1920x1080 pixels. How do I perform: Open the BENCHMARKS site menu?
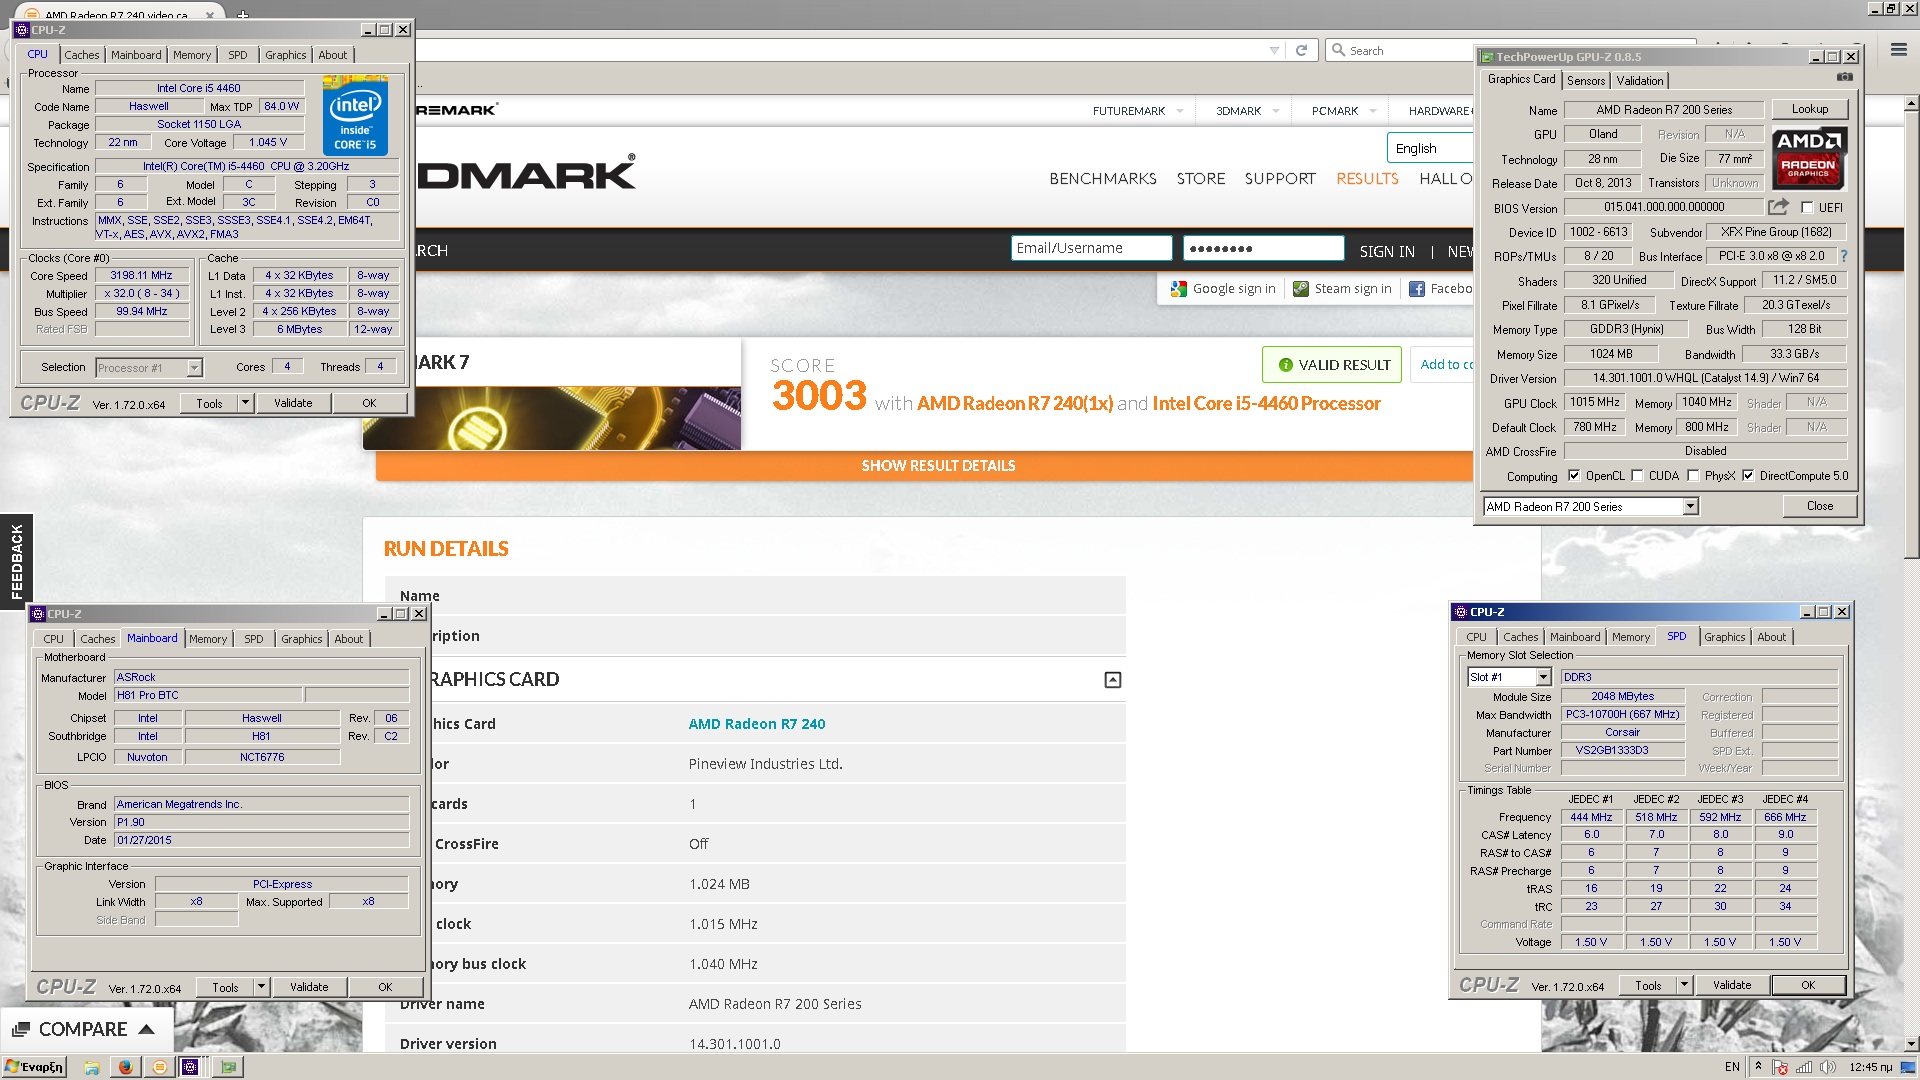tap(1103, 179)
